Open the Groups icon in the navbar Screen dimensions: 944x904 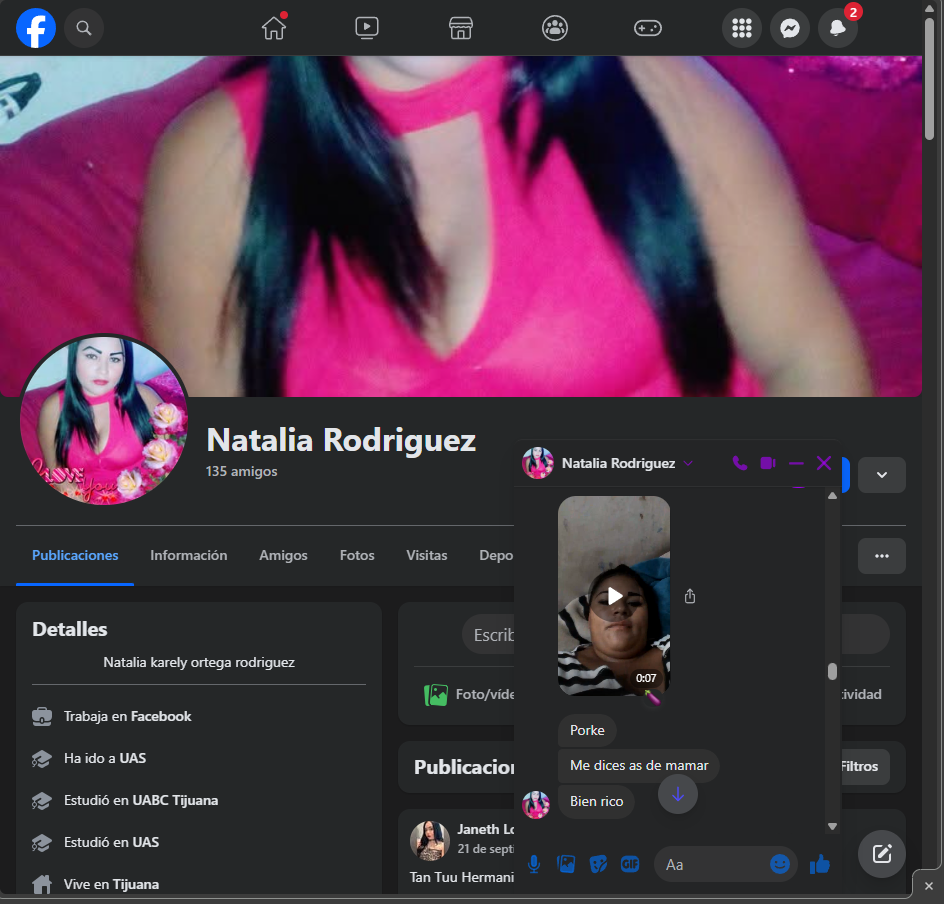[x=554, y=27]
